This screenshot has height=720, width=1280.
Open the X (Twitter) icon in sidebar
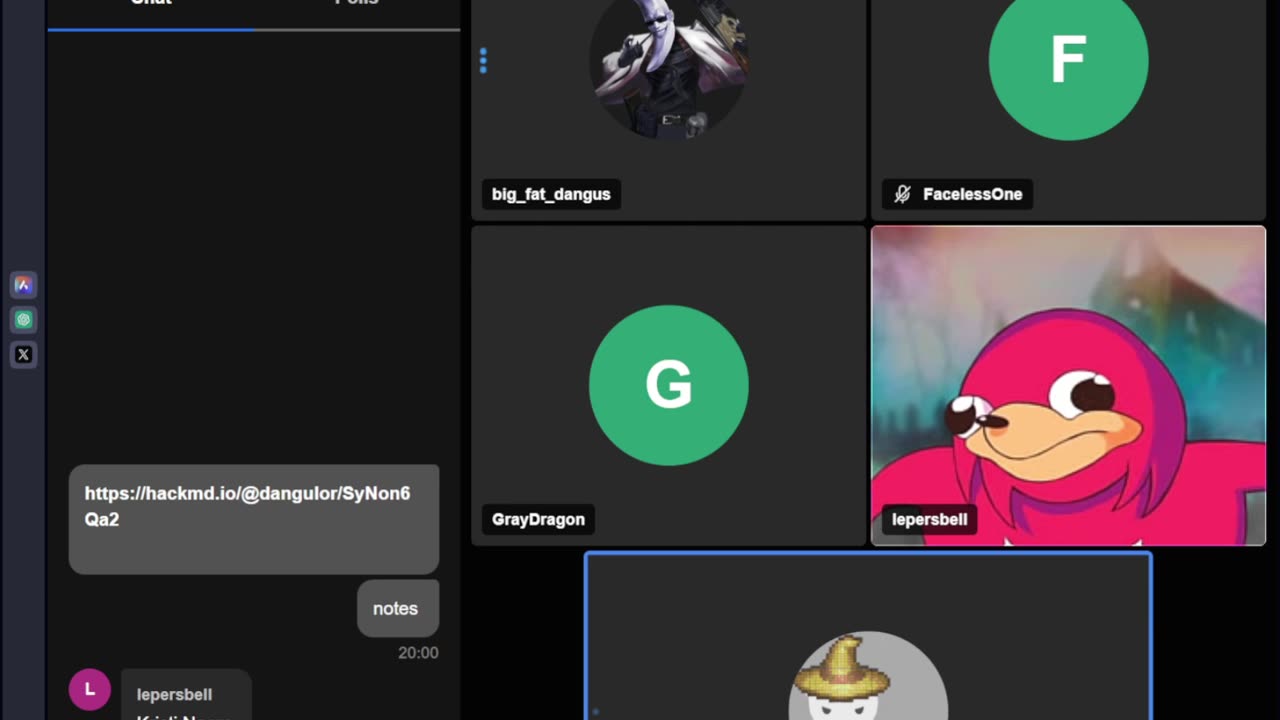pyautogui.click(x=24, y=355)
